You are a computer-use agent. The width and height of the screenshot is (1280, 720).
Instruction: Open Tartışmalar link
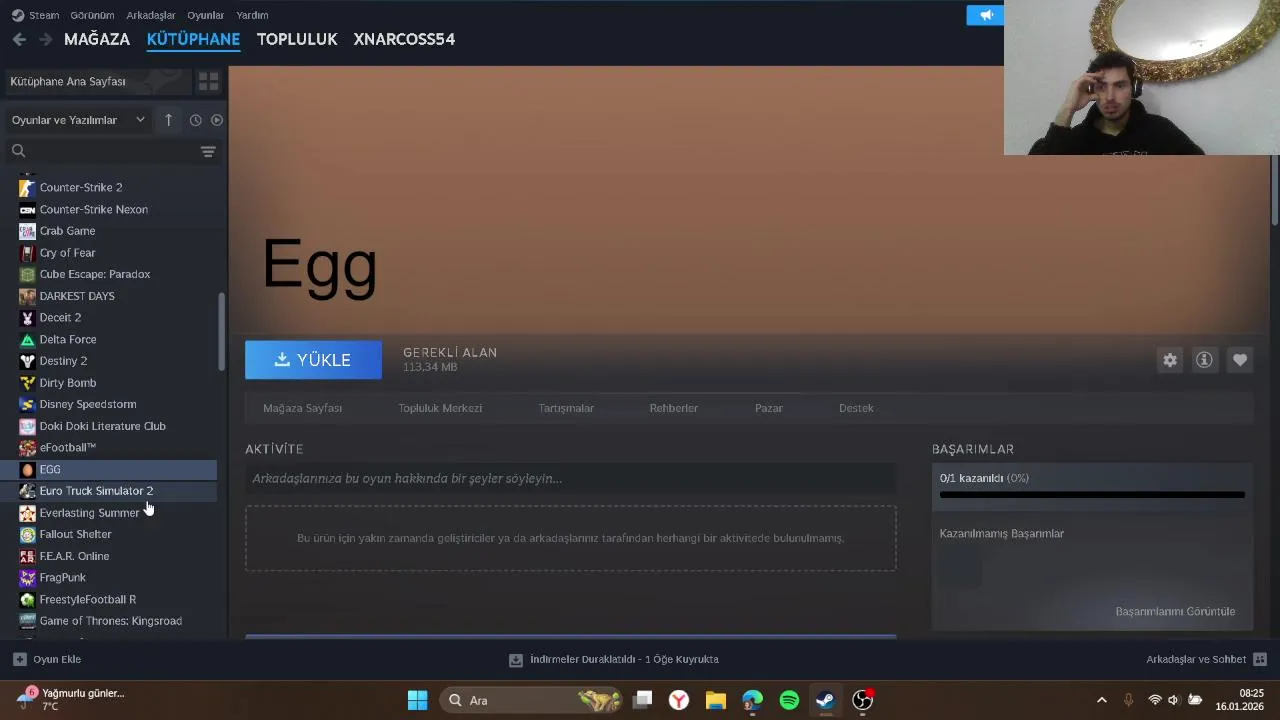[x=566, y=408]
